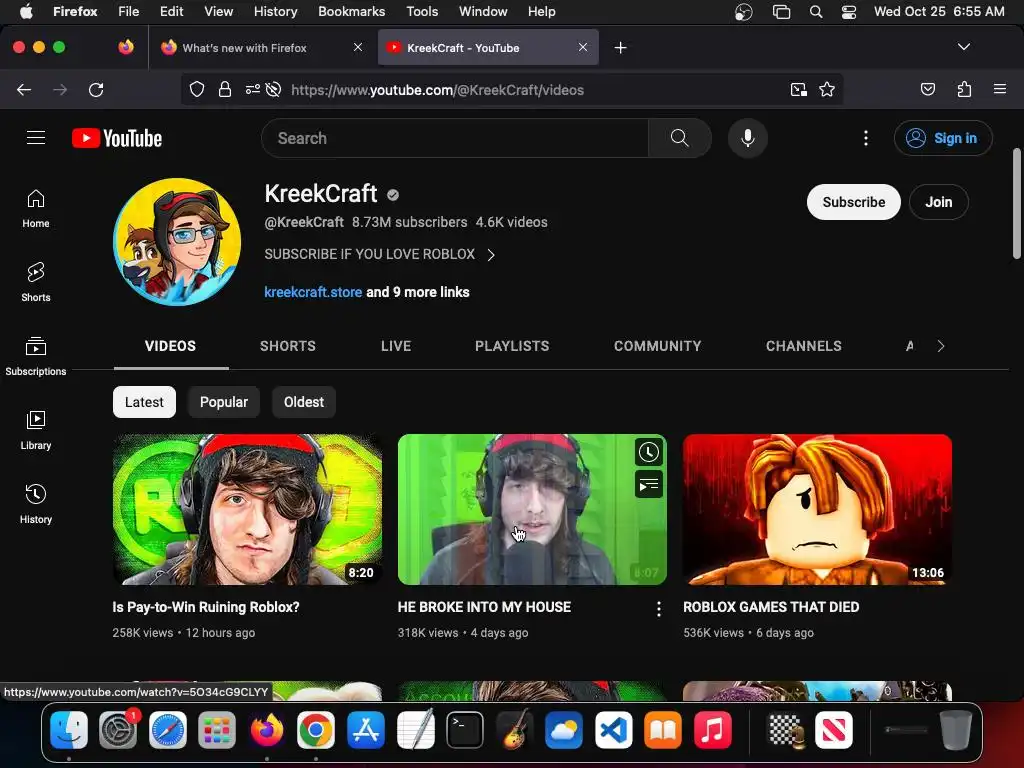1024x768 pixels.
Task: Open ROBLOX GAMES THAT DIED thumbnail
Action: click(817, 509)
